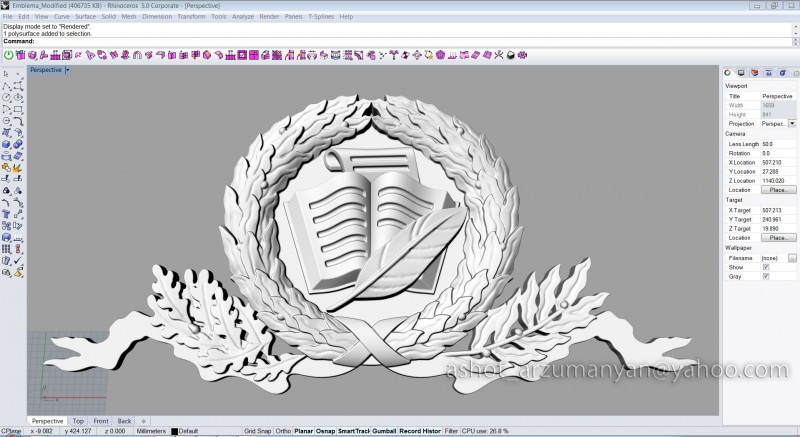Image resolution: width=800 pixels, height=437 pixels.
Task: Click the Lens Length value field
Action: click(x=779, y=144)
